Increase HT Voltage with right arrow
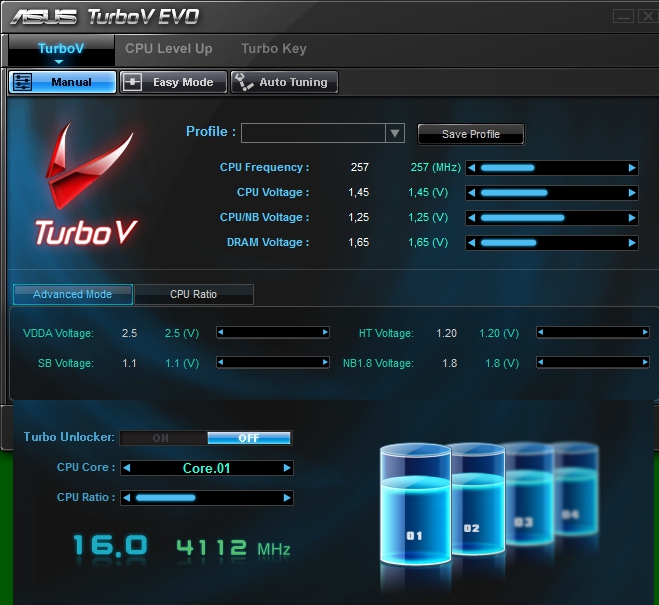This screenshot has width=659, height=605. coord(645,332)
